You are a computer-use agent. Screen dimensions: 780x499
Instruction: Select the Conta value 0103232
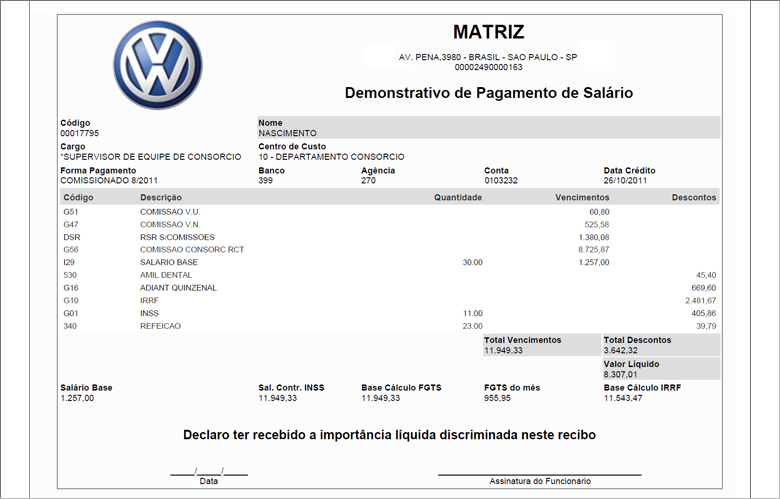(501, 181)
